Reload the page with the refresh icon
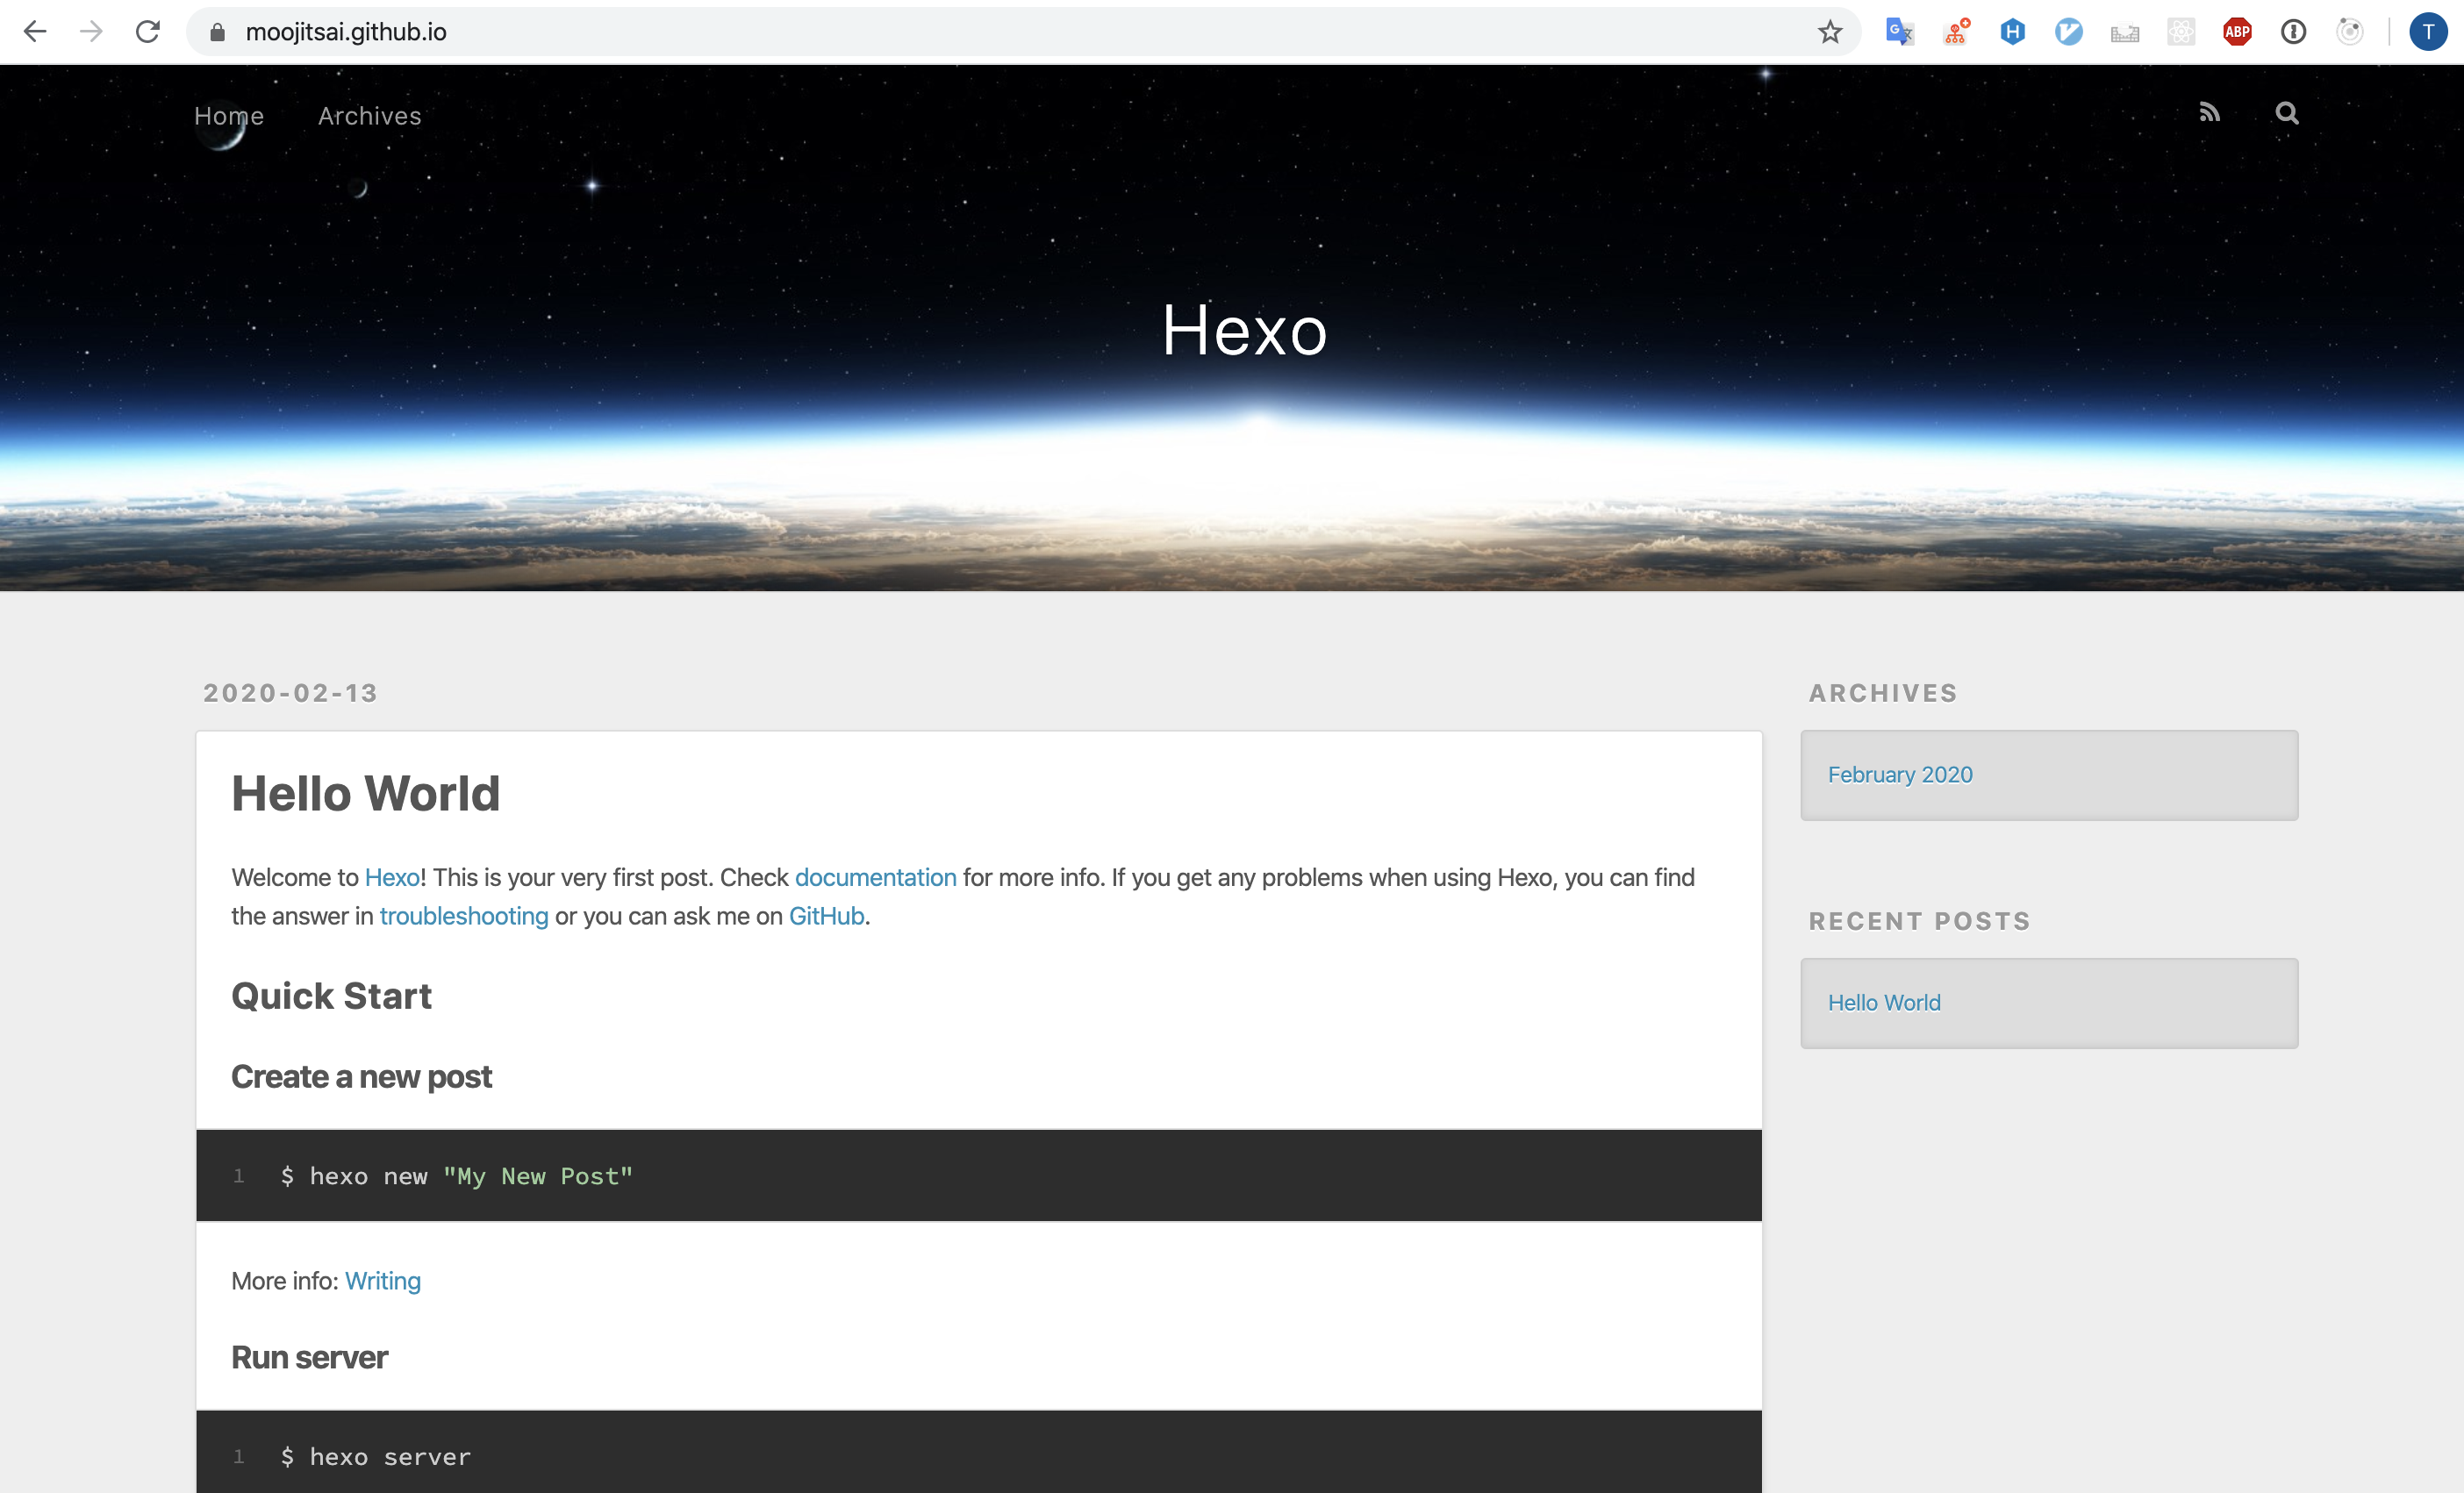Viewport: 2464px width, 1493px height. [x=148, y=32]
